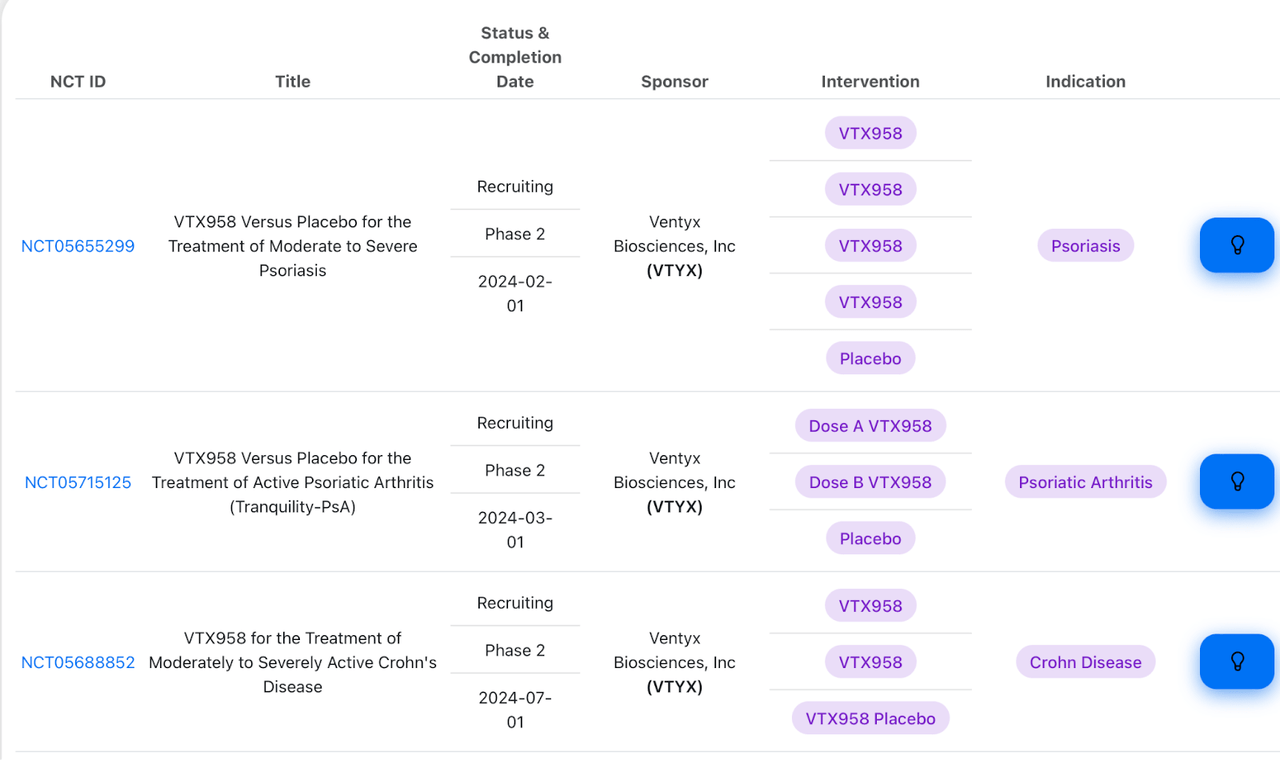Click the Dose A VTX958 intervention pill
Viewport: 1280px width, 760px height.
(x=870, y=425)
